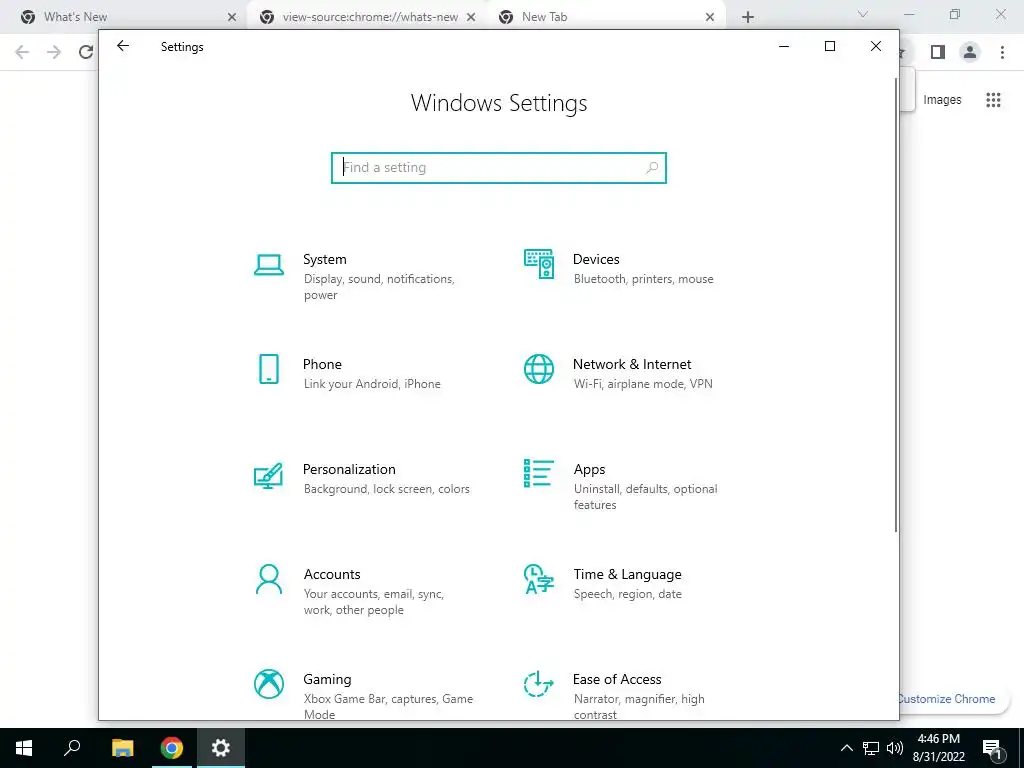
Task: Open System settings title
Action: click(325, 259)
